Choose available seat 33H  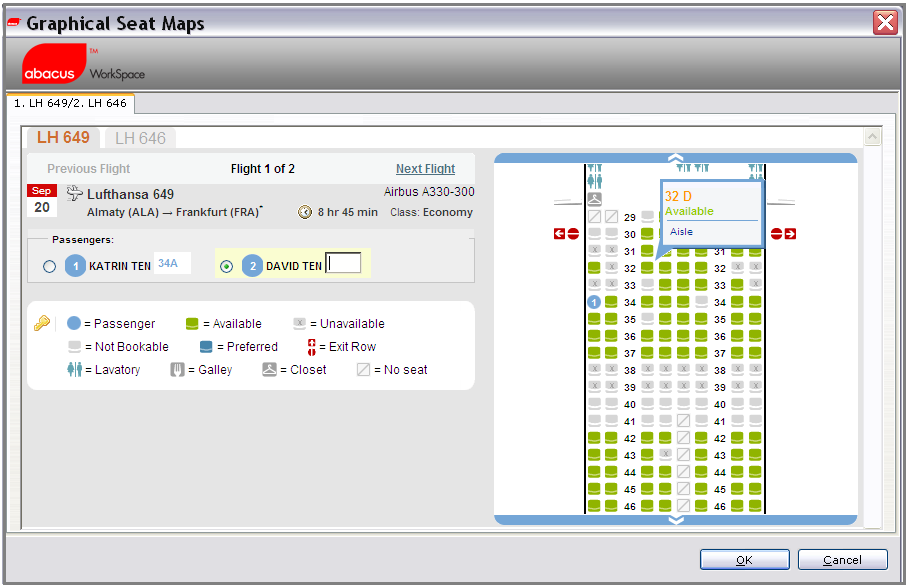pyautogui.click(x=737, y=285)
